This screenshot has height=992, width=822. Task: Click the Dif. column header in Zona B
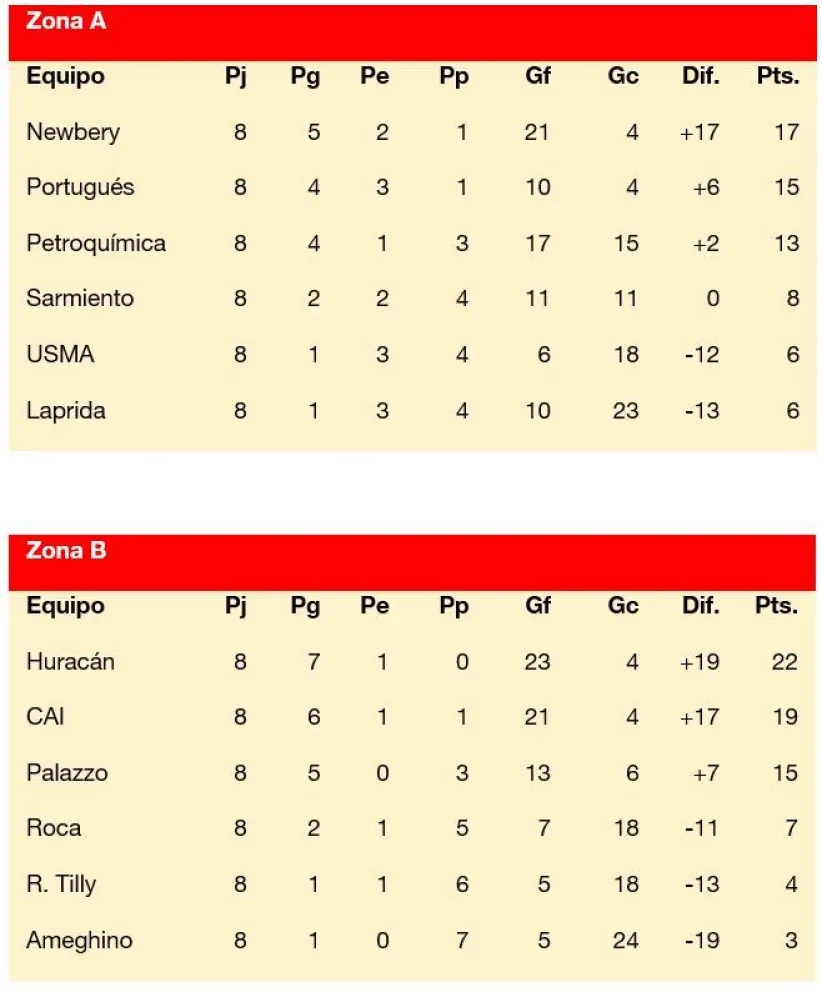point(701,606)
